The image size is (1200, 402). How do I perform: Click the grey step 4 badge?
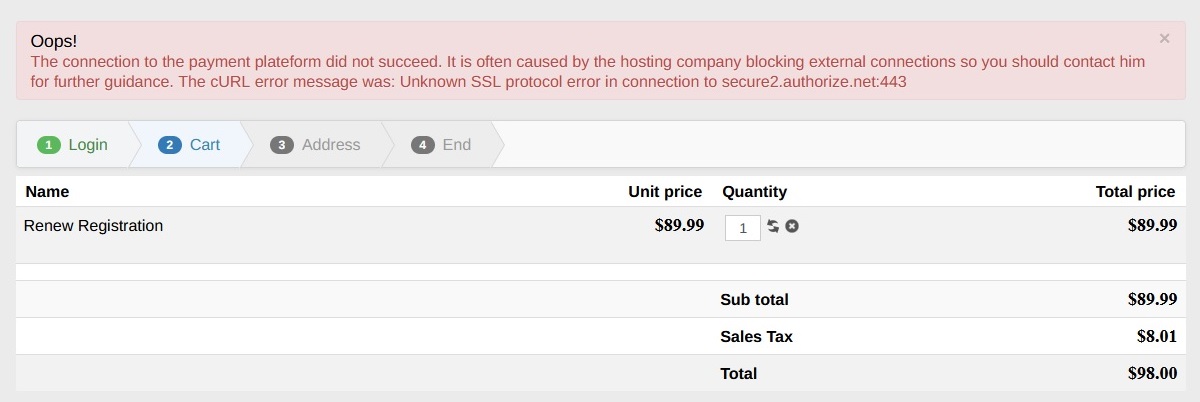click(x=423, y=145)
